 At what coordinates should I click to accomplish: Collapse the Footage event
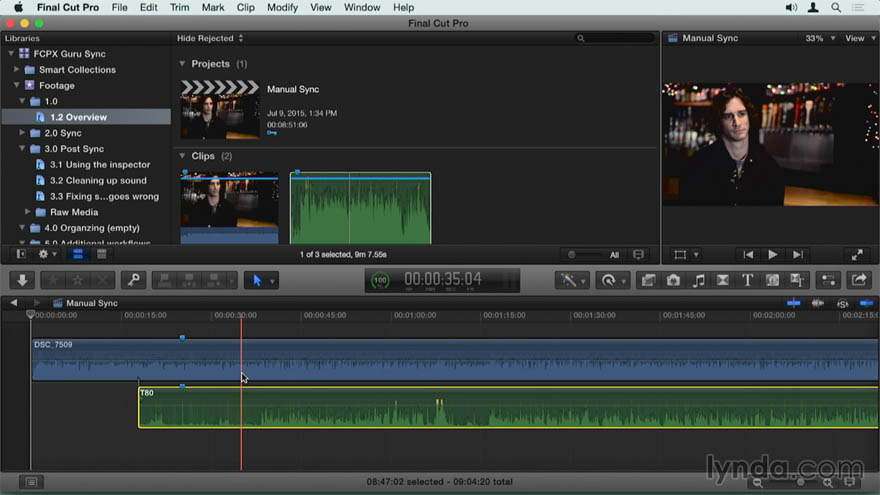coord(16,85)
